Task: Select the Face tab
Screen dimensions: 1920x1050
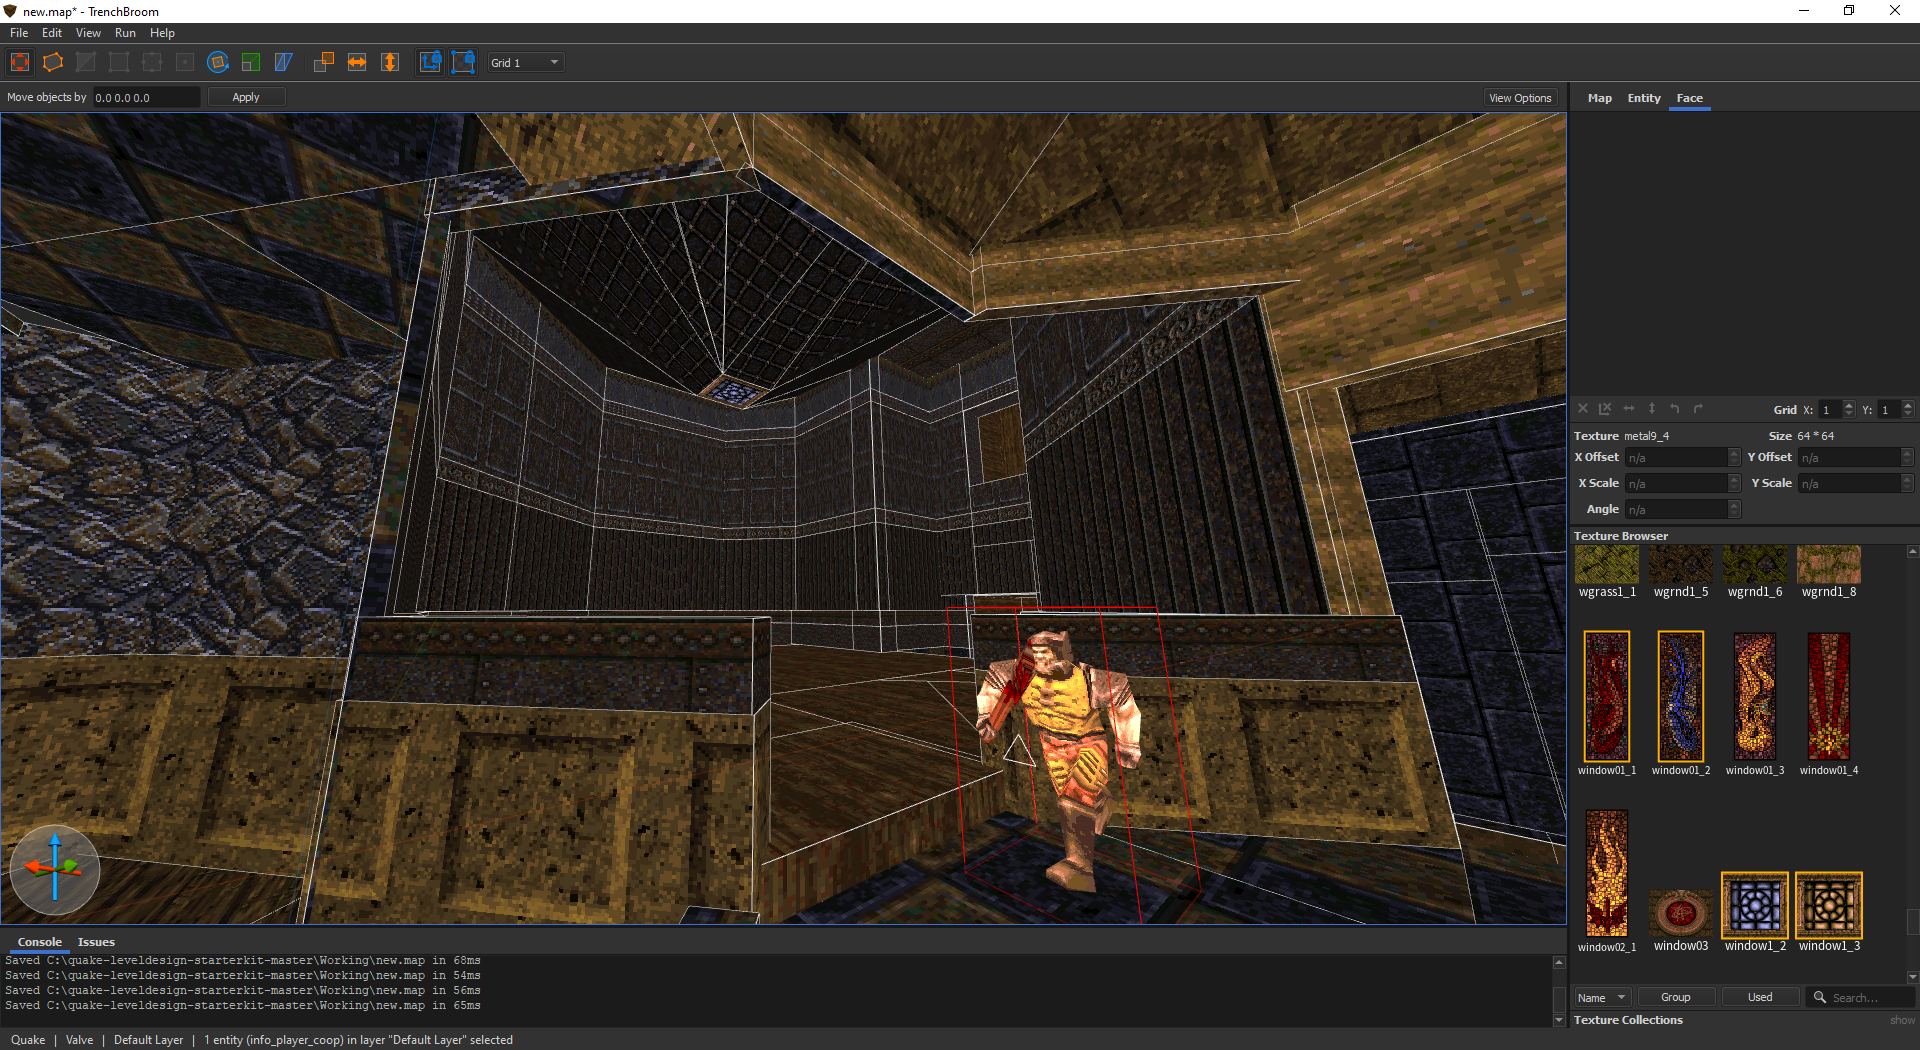Action: click(x=1690, y=98)
